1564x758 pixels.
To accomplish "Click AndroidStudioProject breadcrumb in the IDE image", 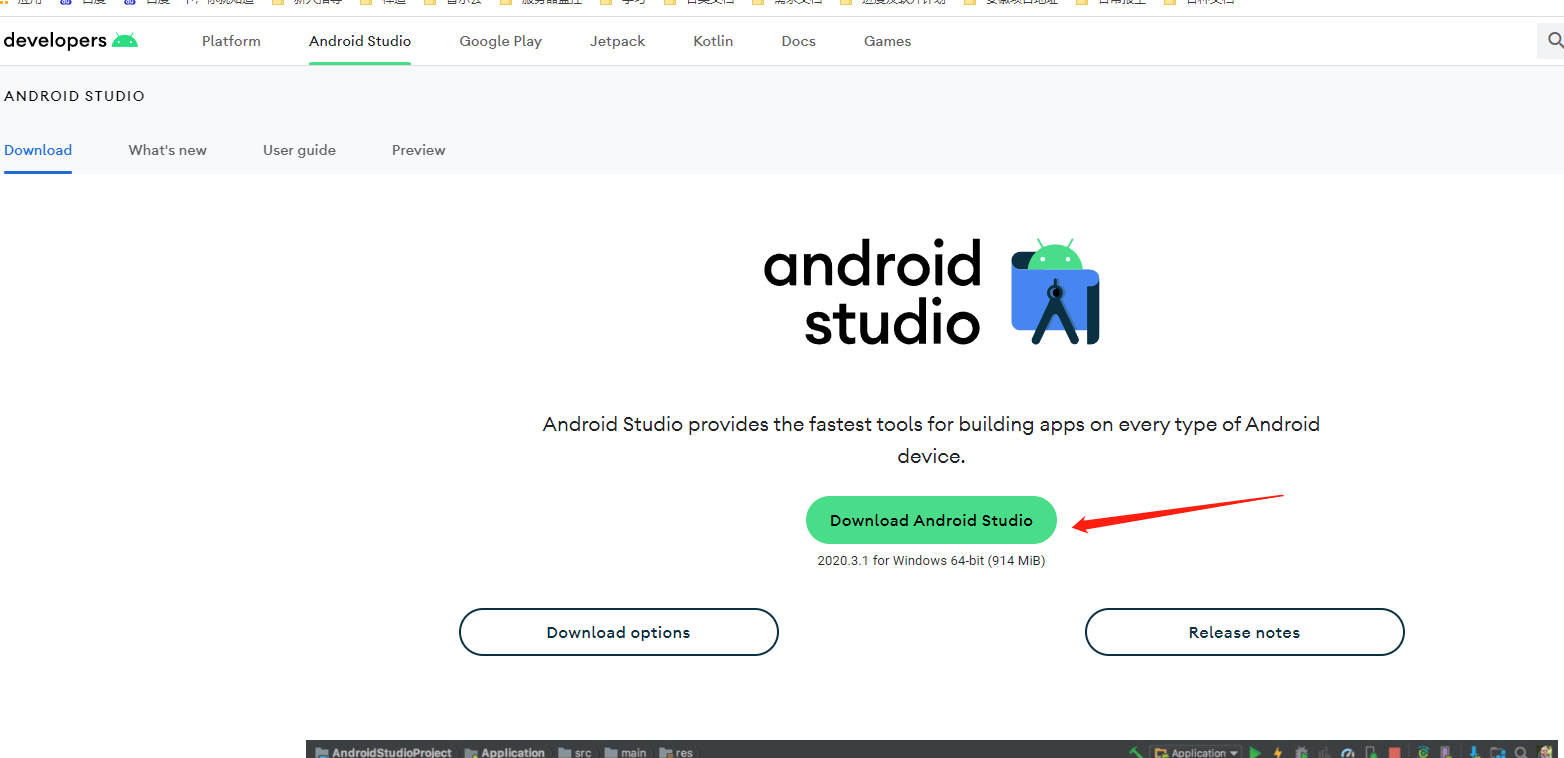I will (x=383, y=752).
